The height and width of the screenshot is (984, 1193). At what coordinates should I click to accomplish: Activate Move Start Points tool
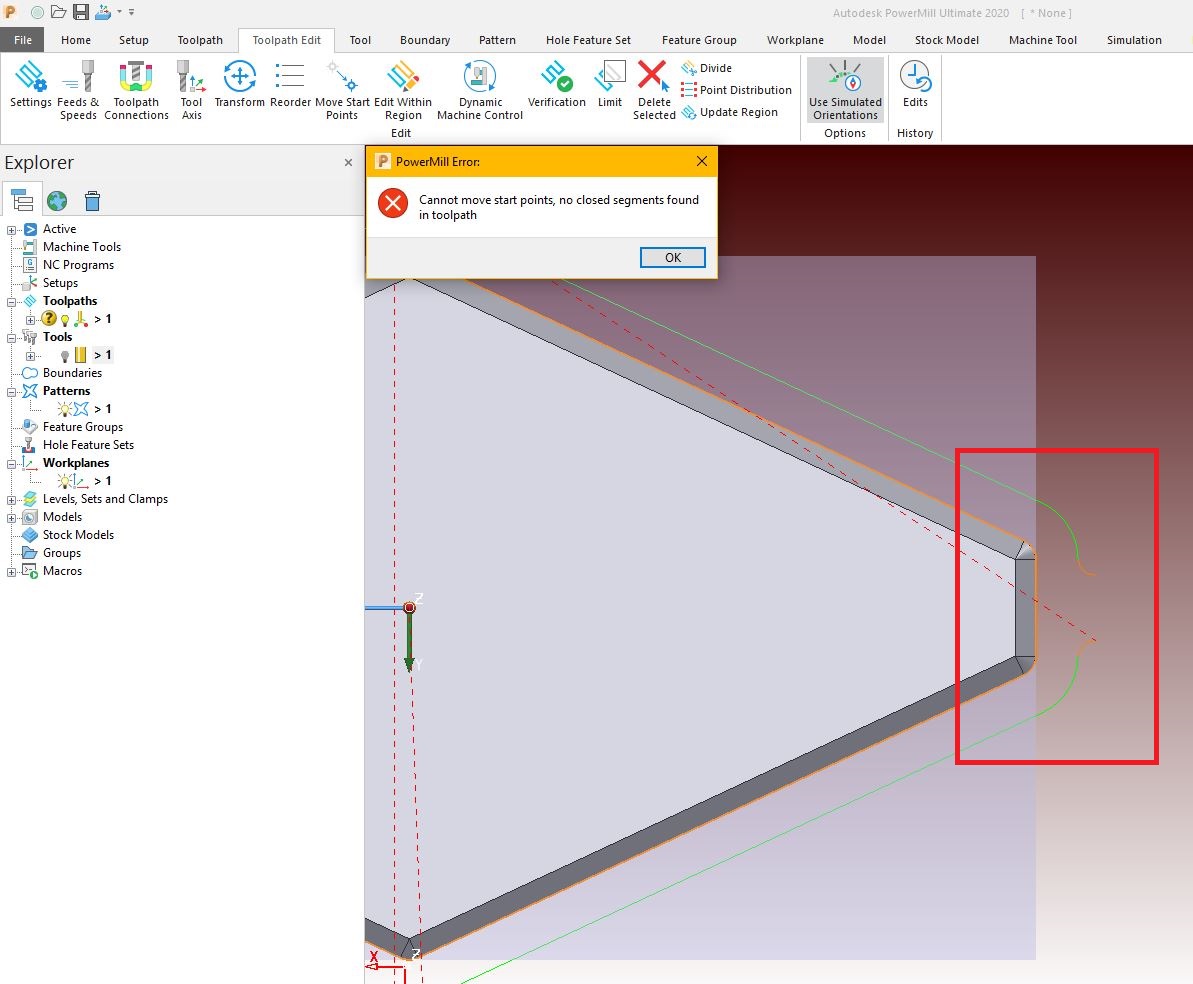(342, 91)
